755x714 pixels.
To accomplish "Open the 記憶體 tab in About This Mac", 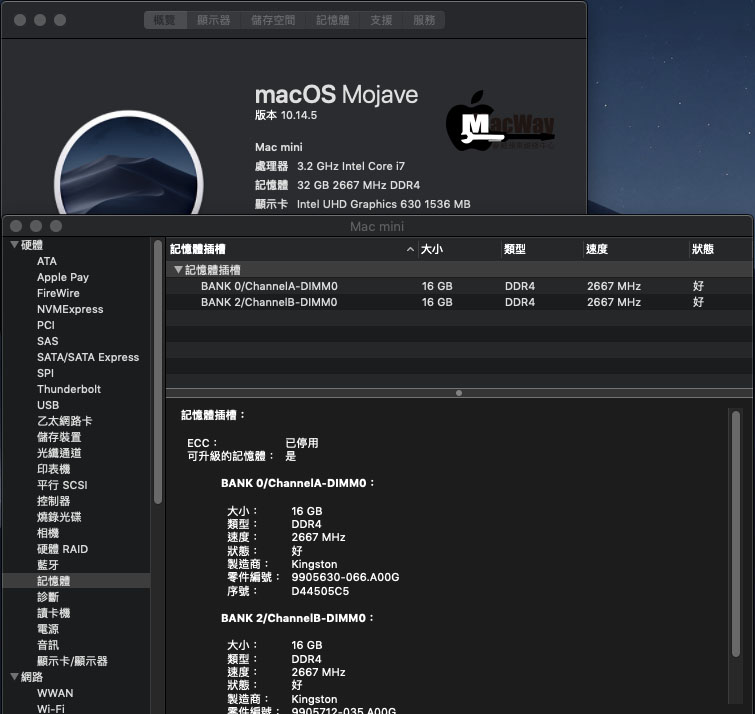I will point(333,20).
